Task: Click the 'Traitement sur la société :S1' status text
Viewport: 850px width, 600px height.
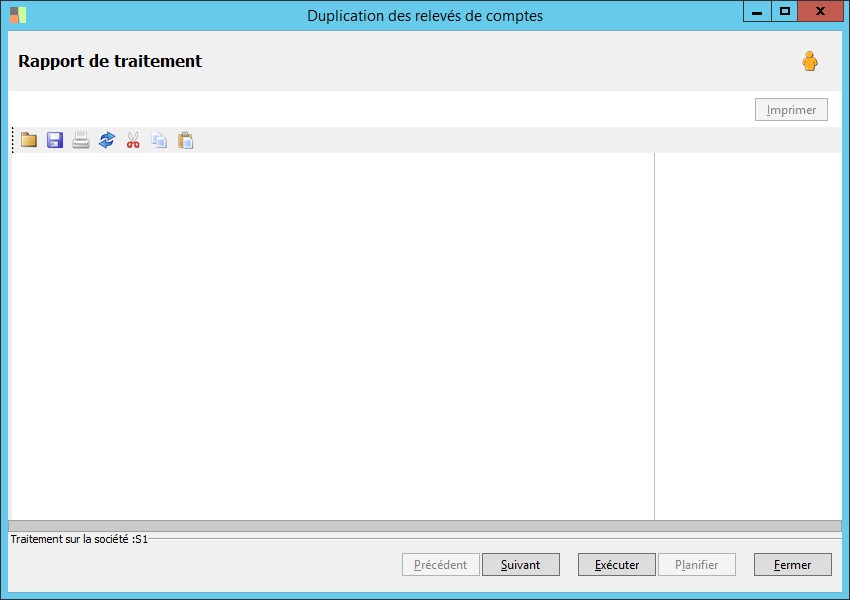Action: [79, 539]
